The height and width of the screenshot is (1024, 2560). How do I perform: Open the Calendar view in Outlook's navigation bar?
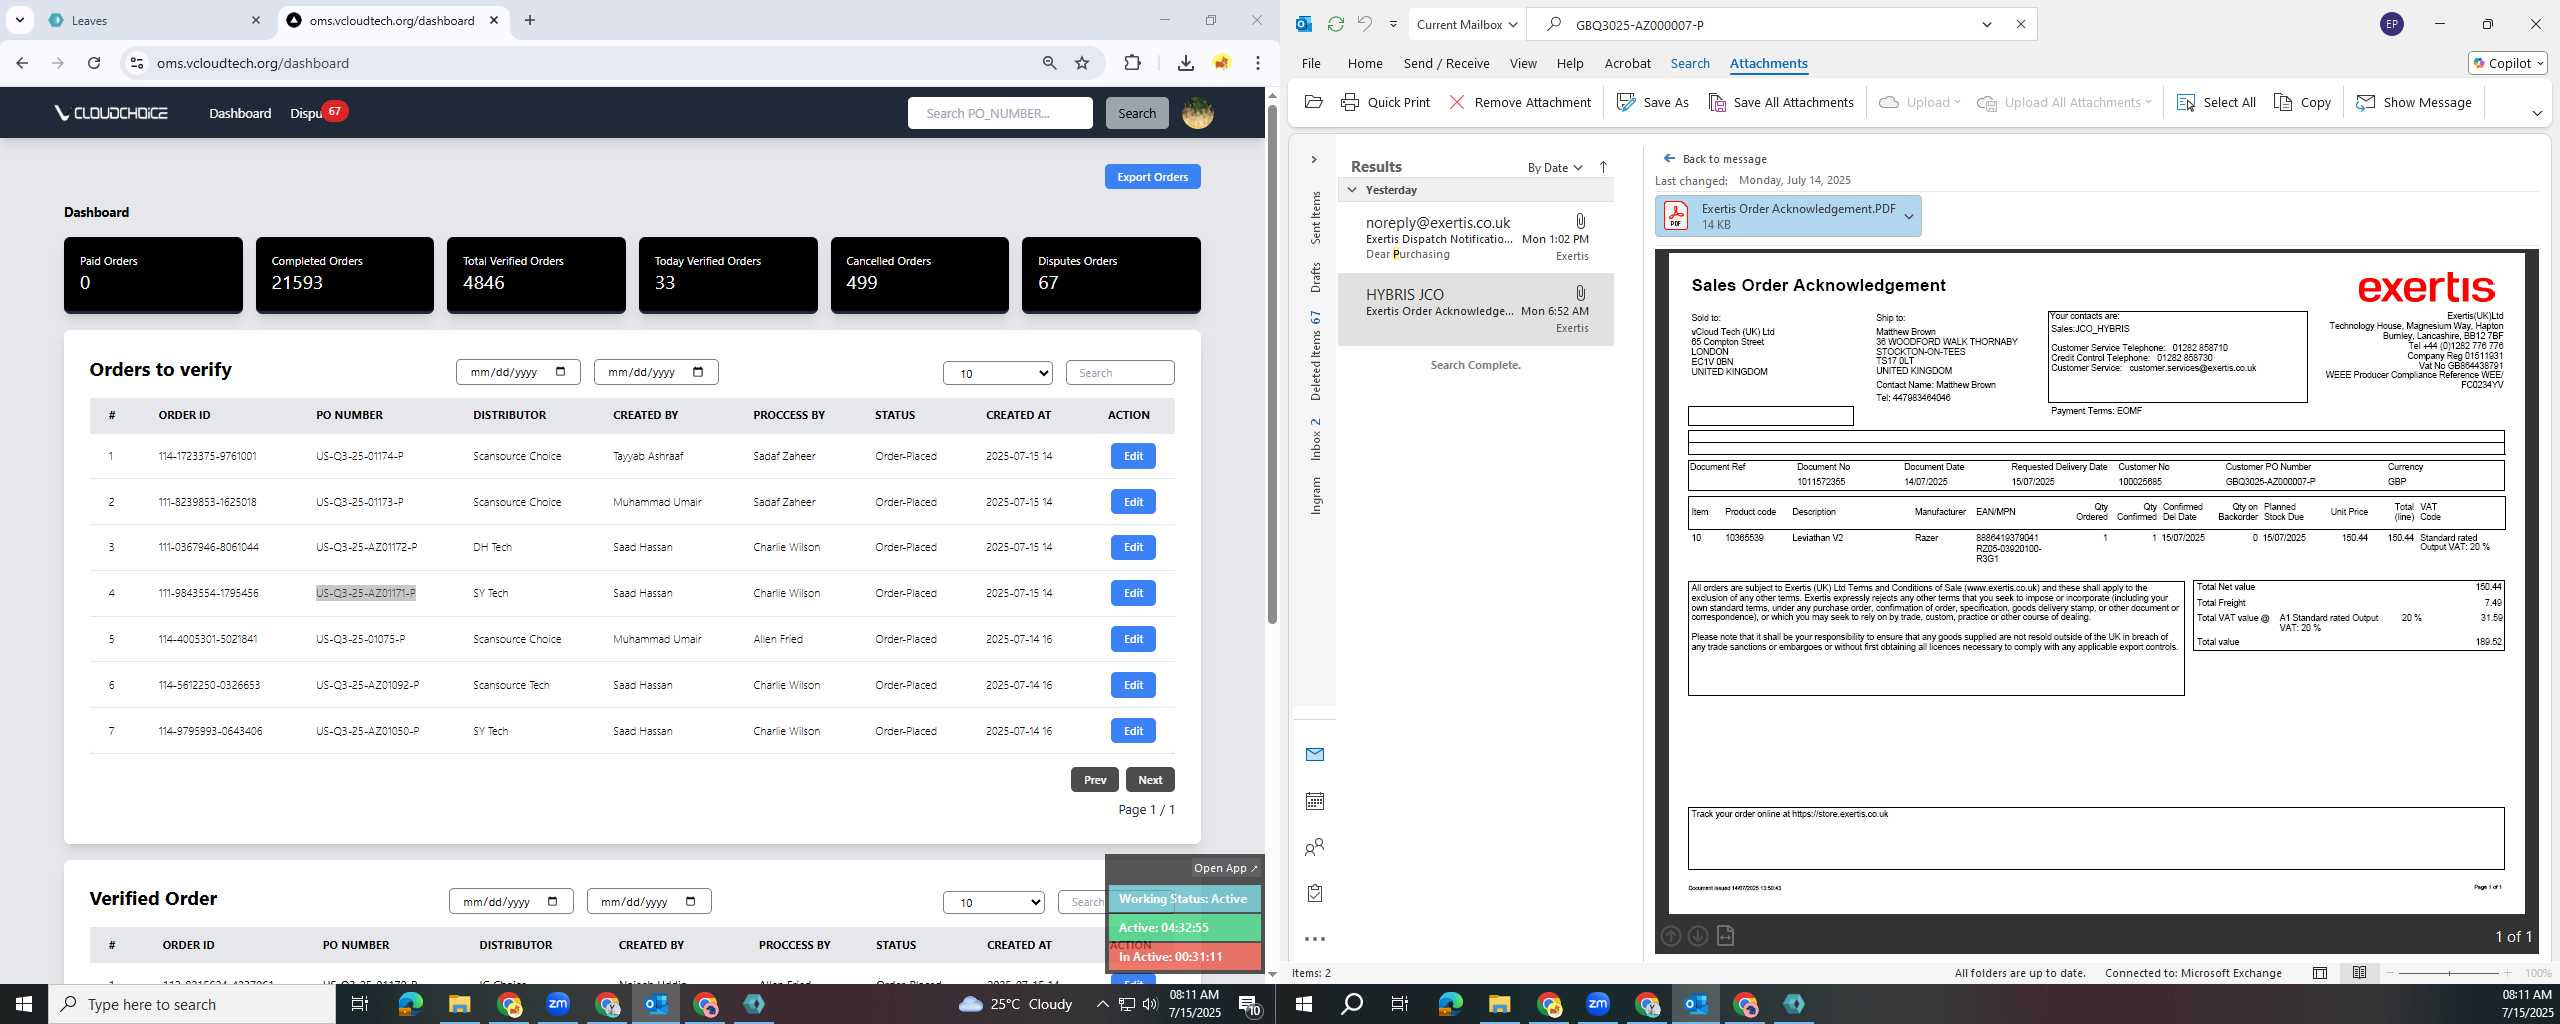(1315, 801)
